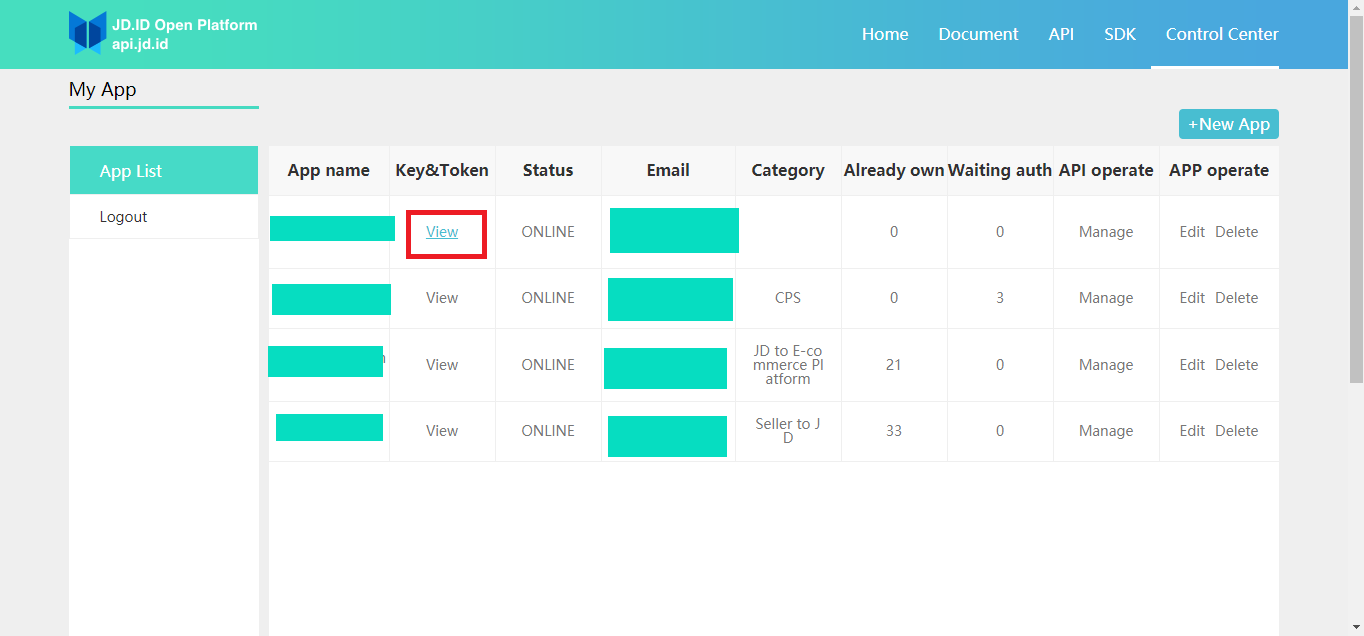View key and token for CPS app
This screenshot has width=1364, height=636.
[x=442, y=298]
